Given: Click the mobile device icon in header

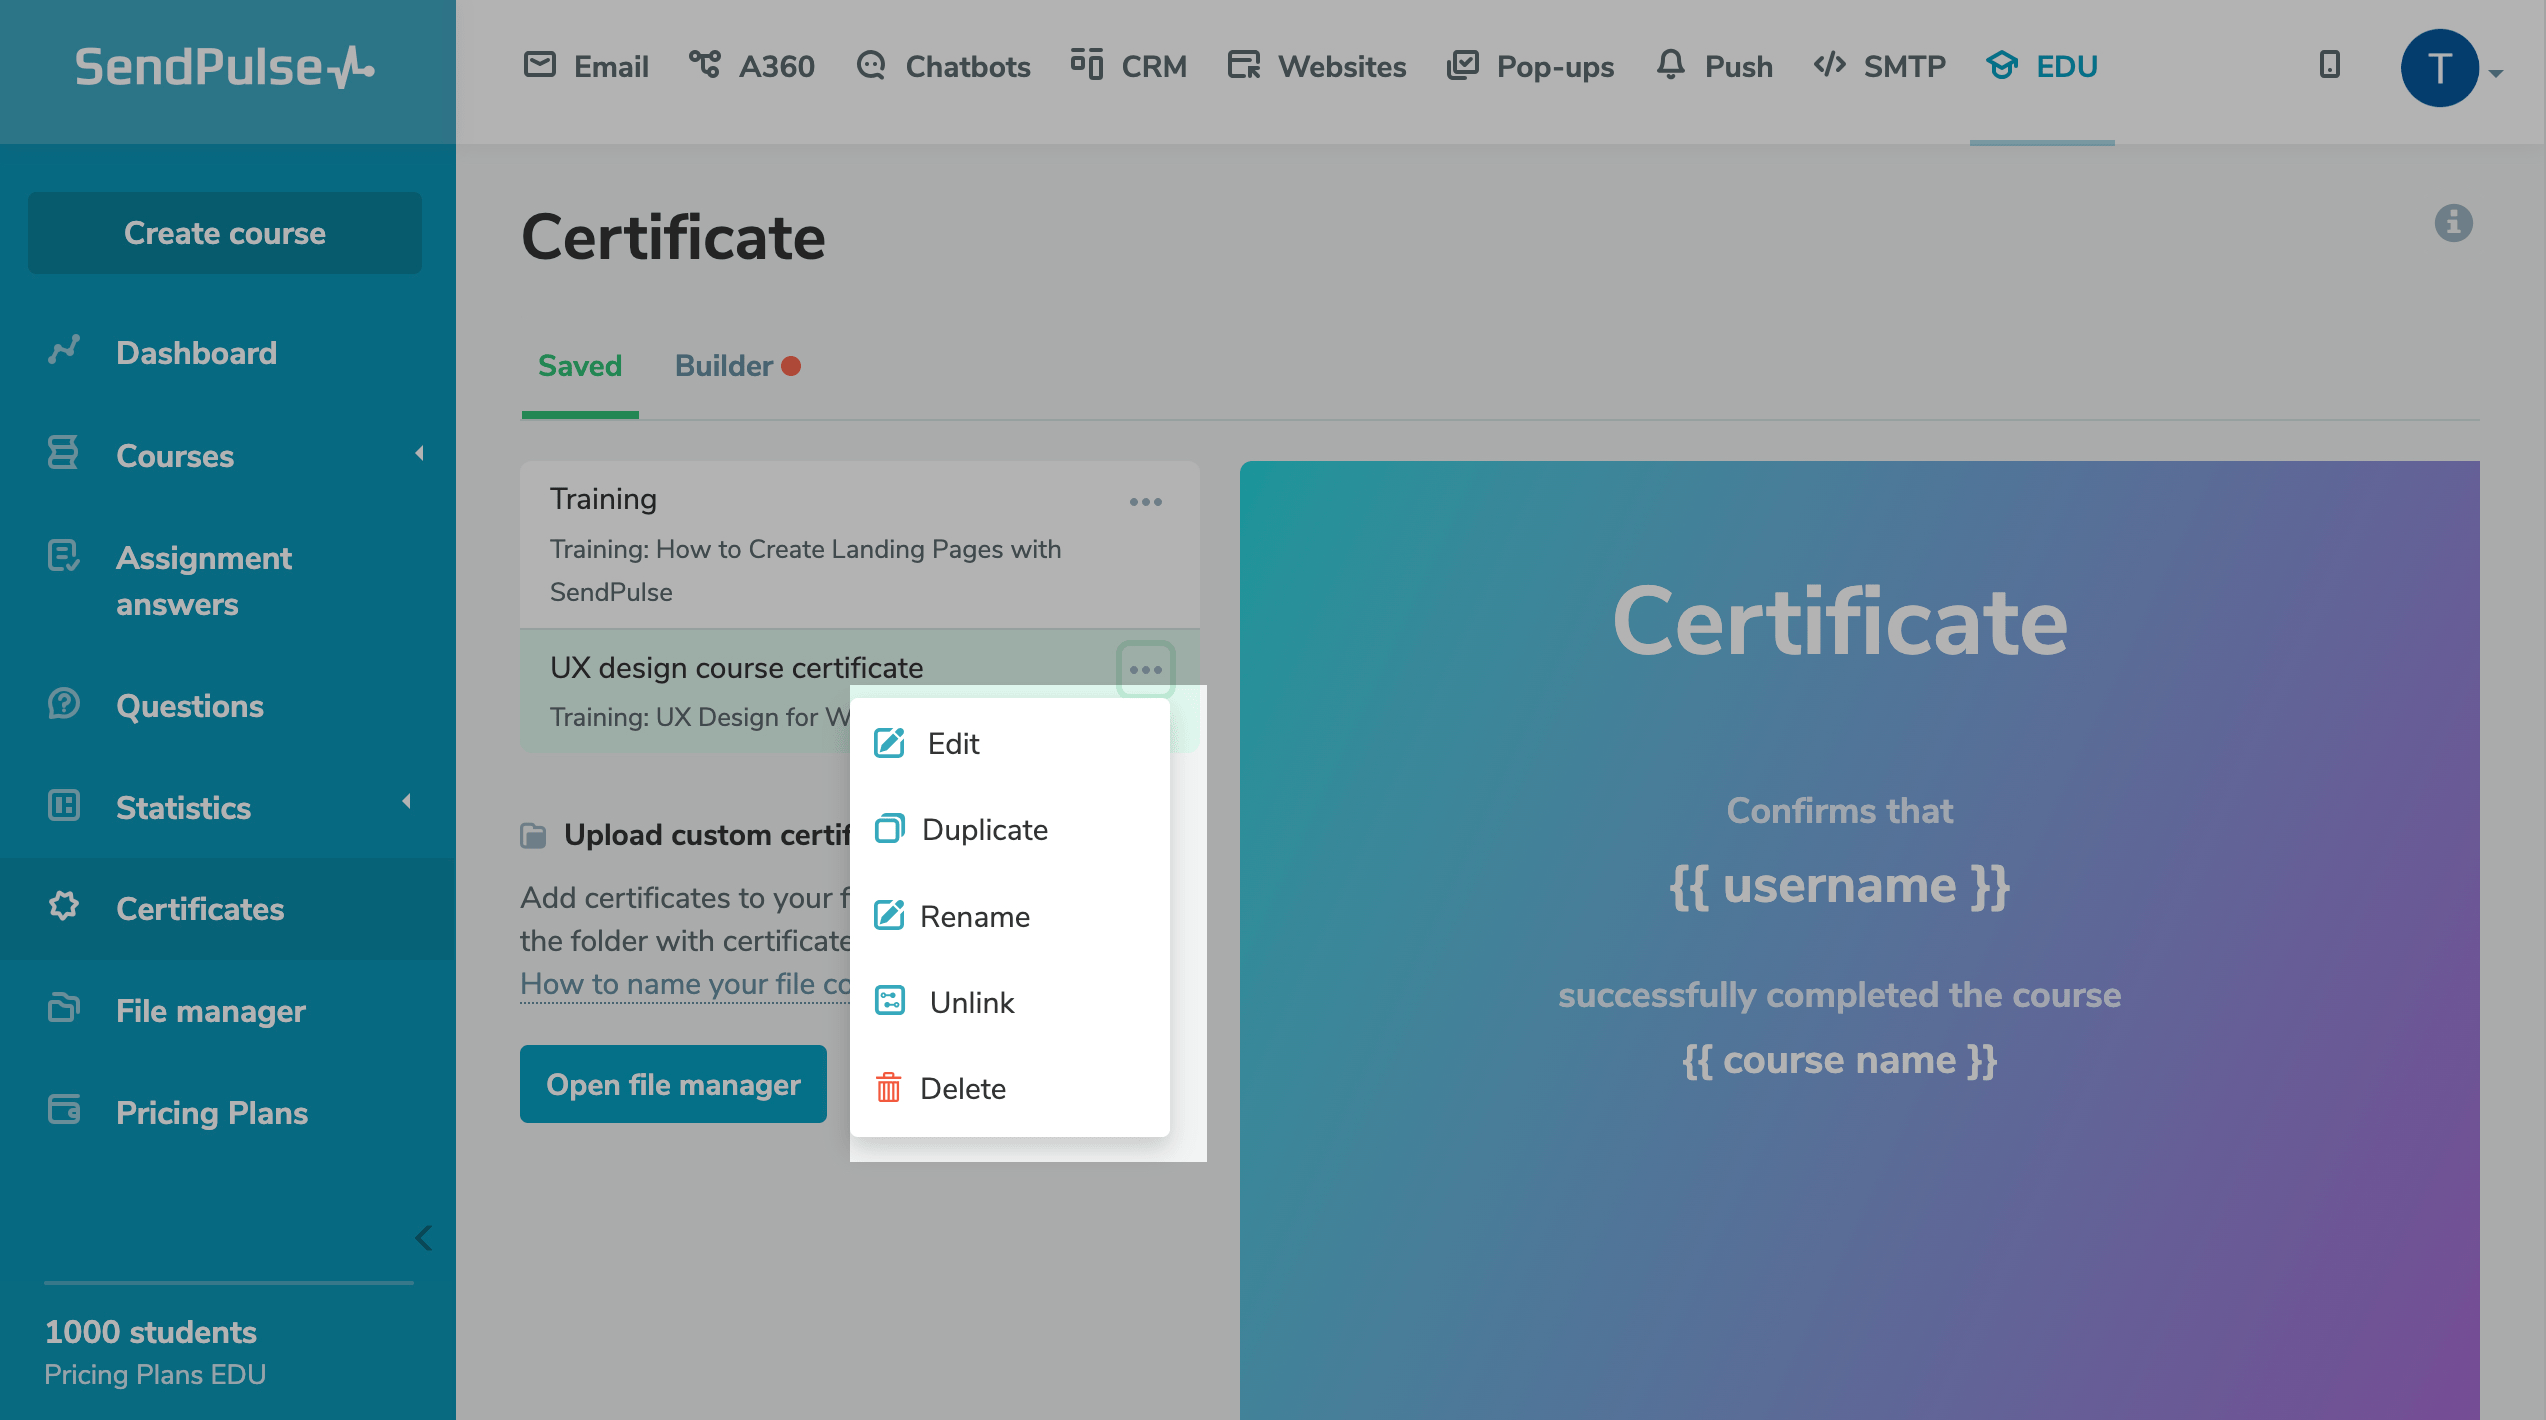Looking at the screenshot, I should 2329,65.
